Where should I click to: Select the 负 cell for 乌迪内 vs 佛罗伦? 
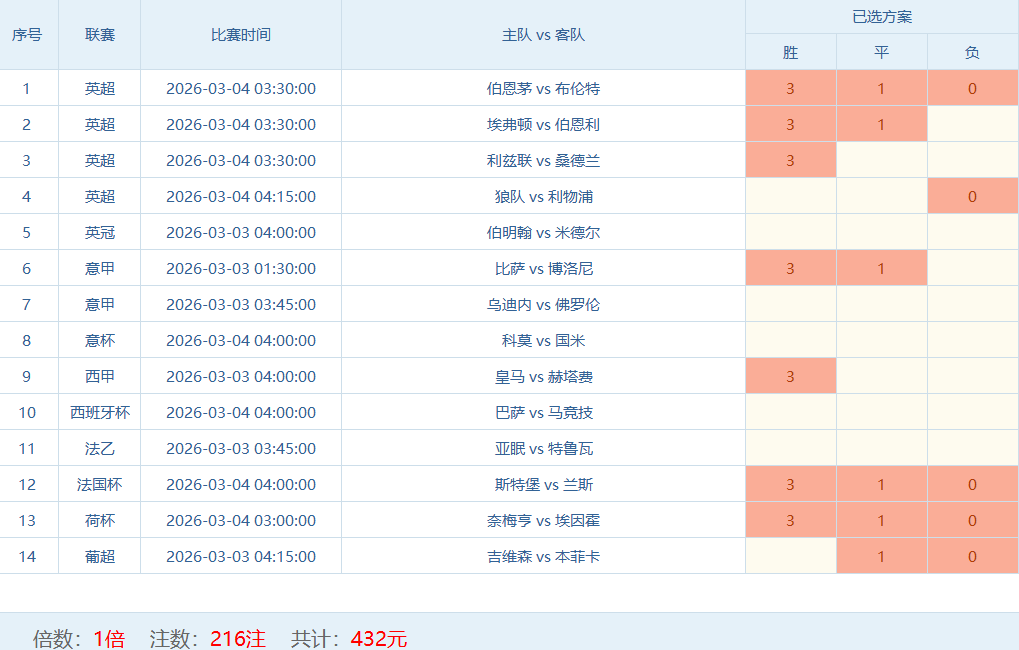point(972,304)
